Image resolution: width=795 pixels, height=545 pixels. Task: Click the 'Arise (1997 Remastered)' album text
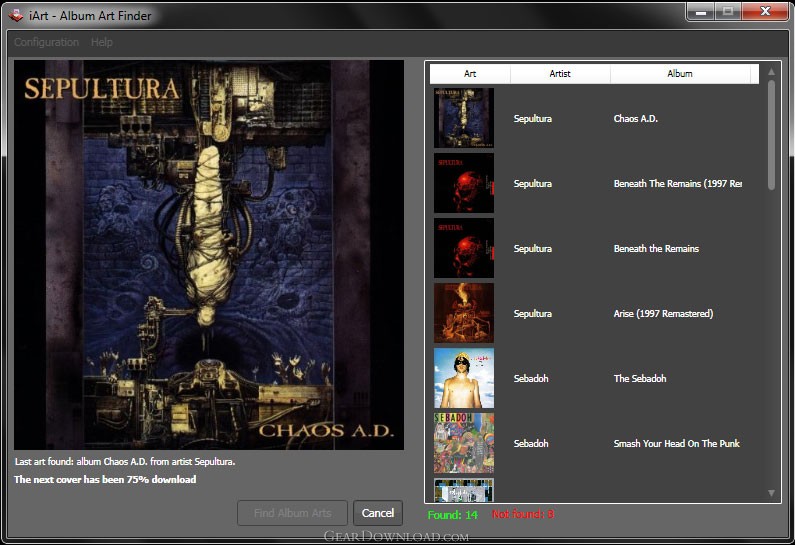click(x=663, y=313)
